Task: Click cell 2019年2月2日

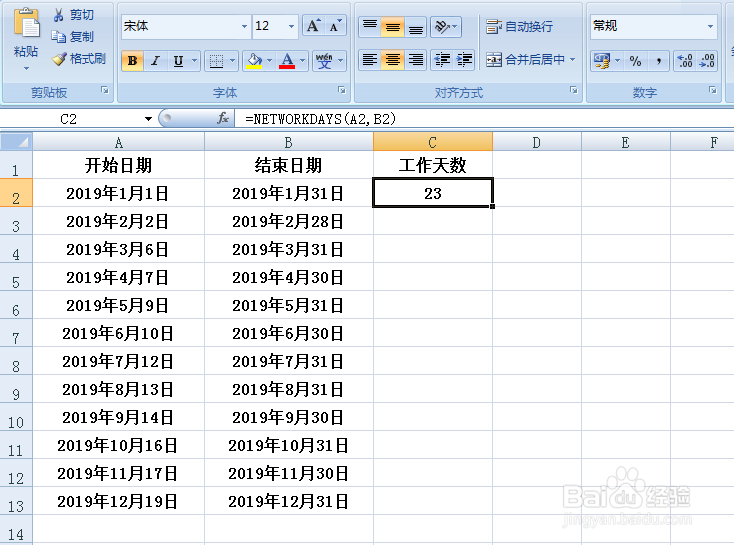Action: coord(118,221)
